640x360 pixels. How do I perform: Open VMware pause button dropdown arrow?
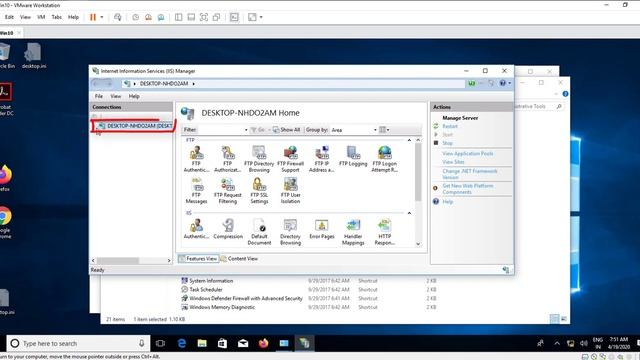click(x=102, y=17)
